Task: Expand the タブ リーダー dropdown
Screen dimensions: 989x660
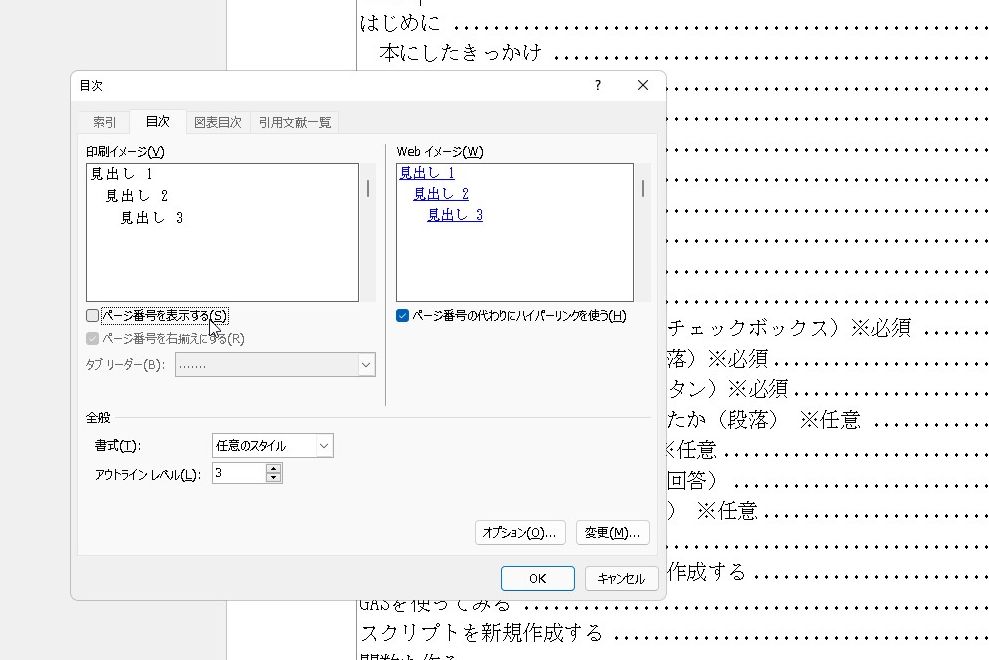Action: point(365,365)
